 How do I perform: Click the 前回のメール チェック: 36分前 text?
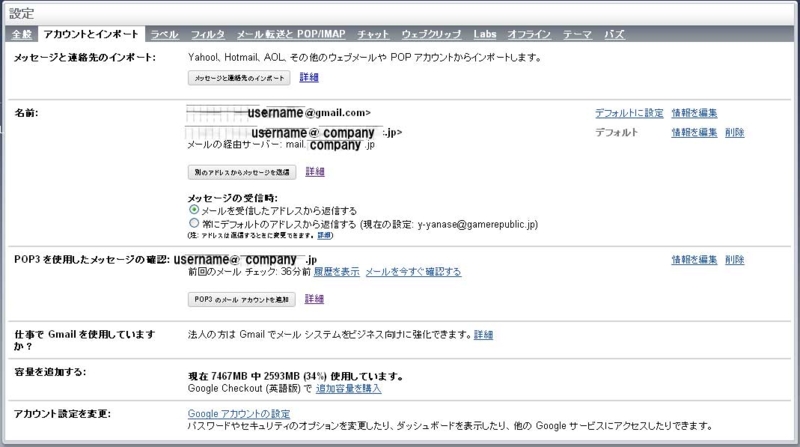249,271
